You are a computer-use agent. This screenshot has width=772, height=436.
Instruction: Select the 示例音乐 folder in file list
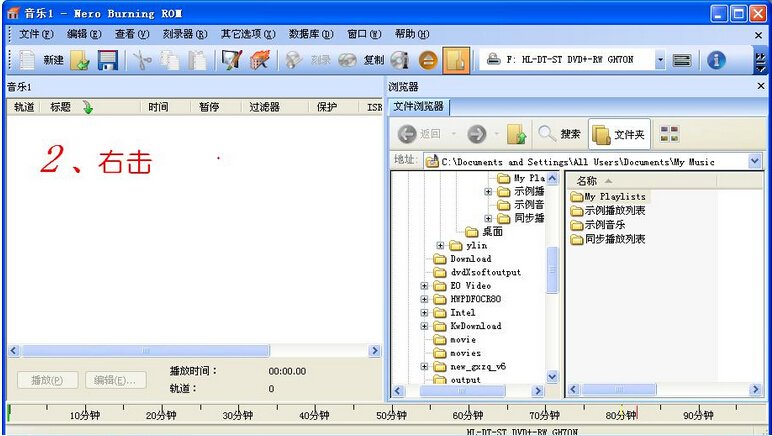coord(598,225)
